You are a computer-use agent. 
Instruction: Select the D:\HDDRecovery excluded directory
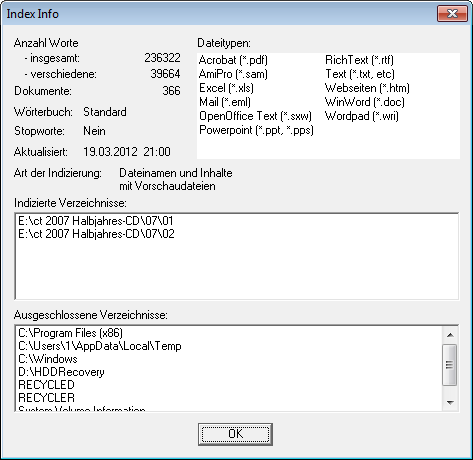coord(61,372)
